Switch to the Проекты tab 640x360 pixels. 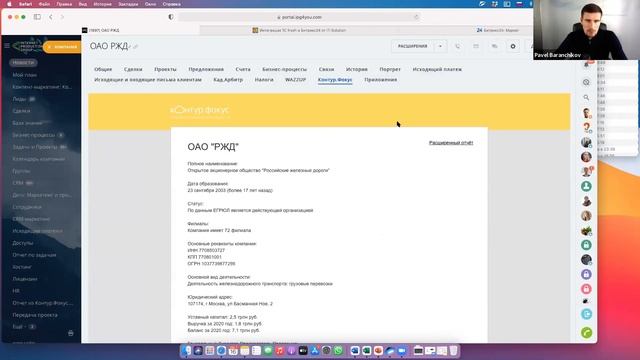(165, 69)
